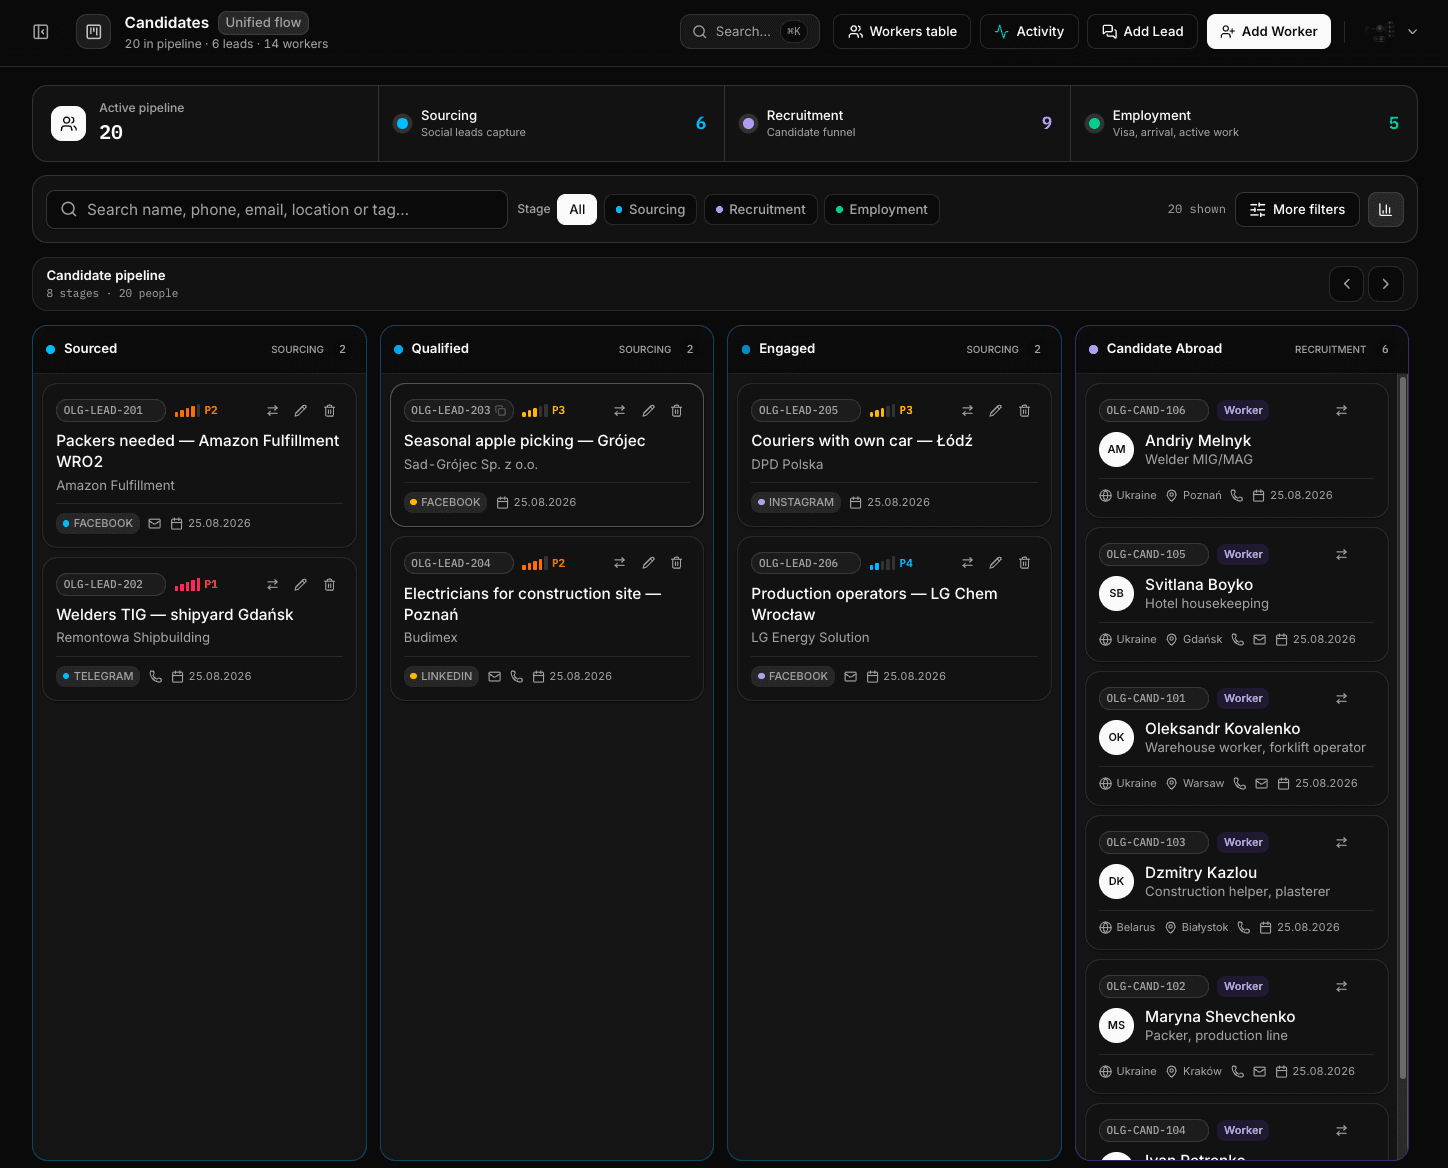
Task: Edit the Couriers Łódź lead
Action: [996, 411]
